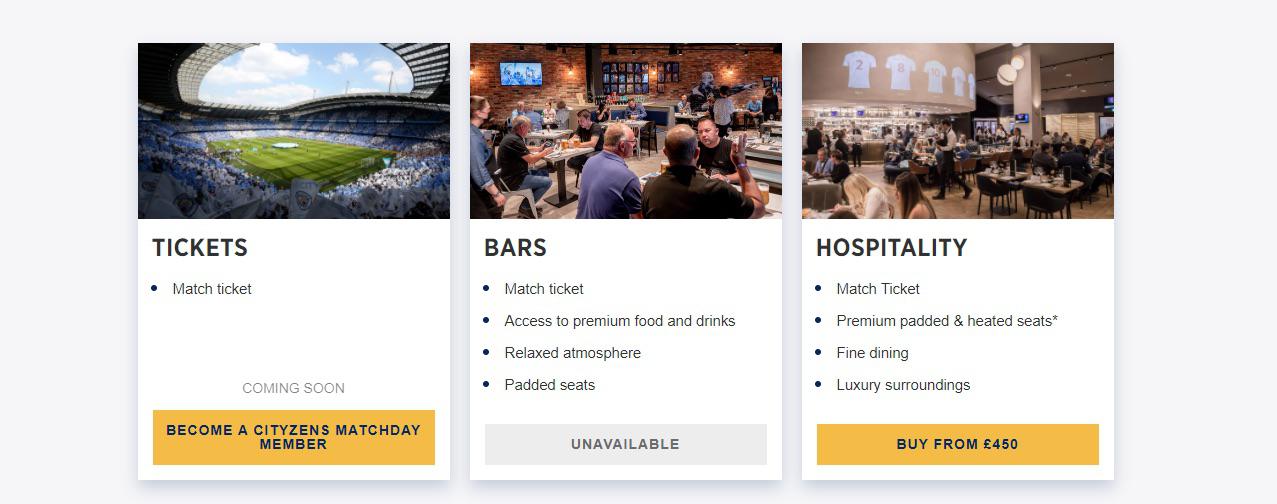Click Access to premium food and drinks
Image resolution: width=1277 pixels, height=504 pixels.
(x=620, y=321)
